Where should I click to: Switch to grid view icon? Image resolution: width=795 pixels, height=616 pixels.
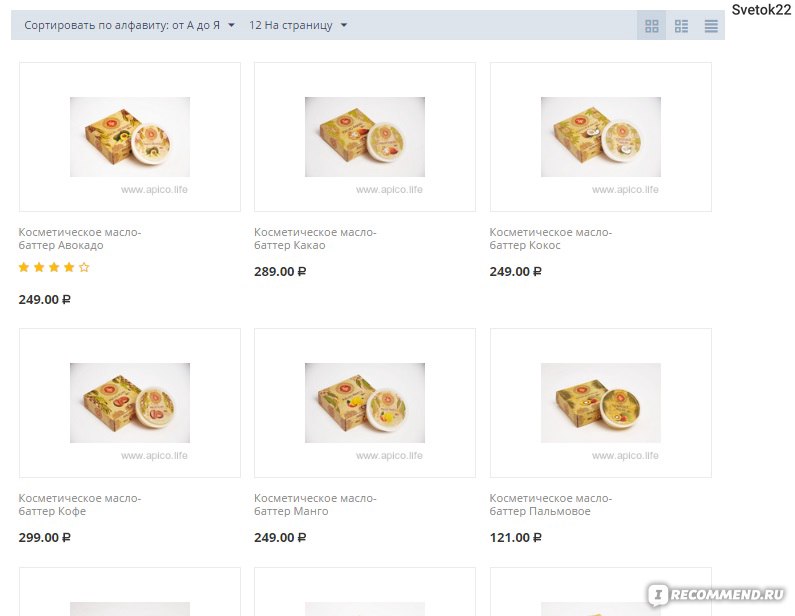pyautogui.click(x=652, y=26)
